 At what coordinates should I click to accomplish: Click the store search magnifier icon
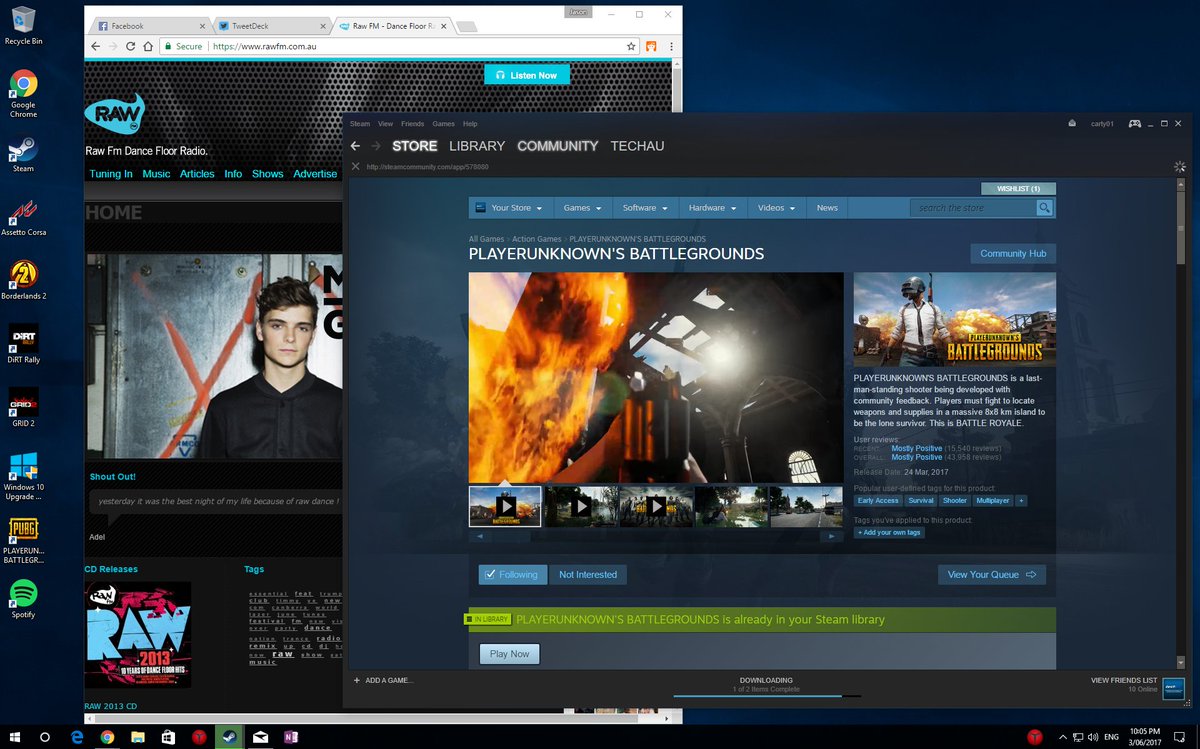point(1044,208)
